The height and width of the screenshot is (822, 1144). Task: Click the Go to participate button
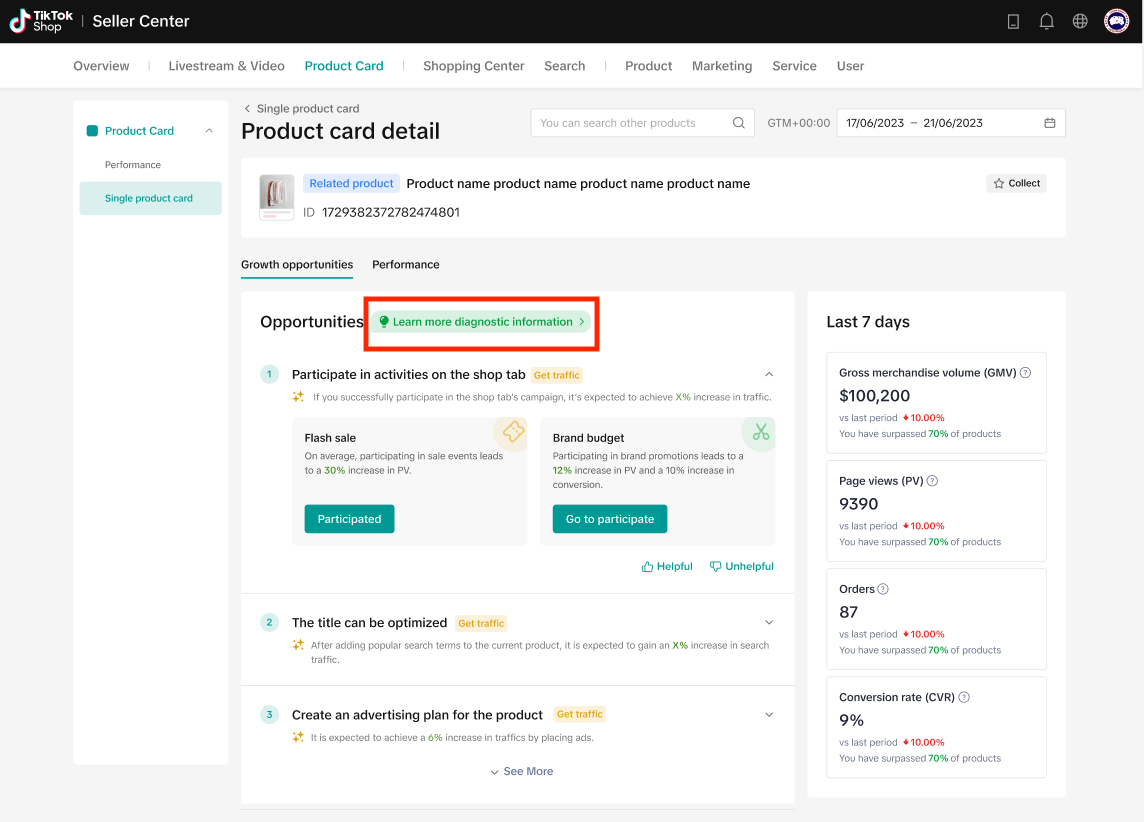[x=610, y=519]
